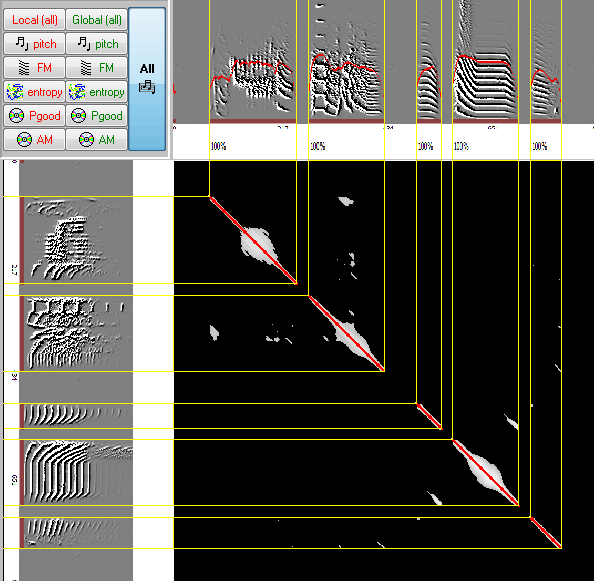Select the red Local AM button
The image size is (594, 581).
point(34,139)
